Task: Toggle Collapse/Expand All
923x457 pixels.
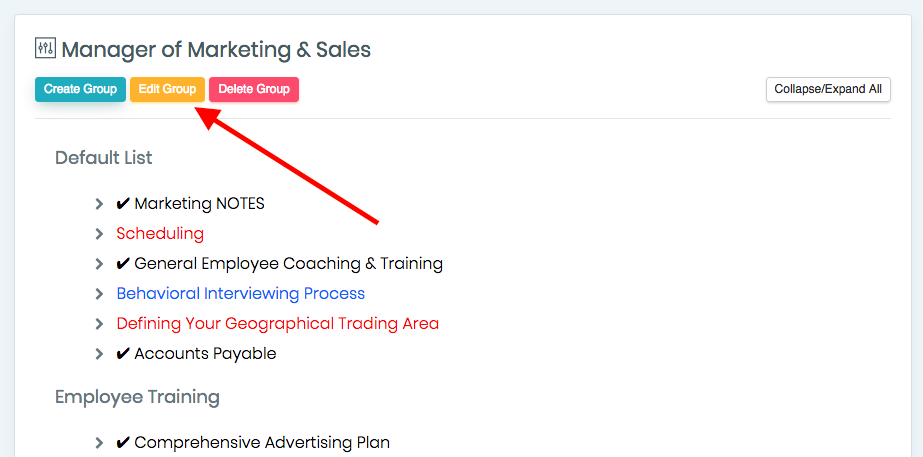Action: pyautogui.click(x=828, y=90)
